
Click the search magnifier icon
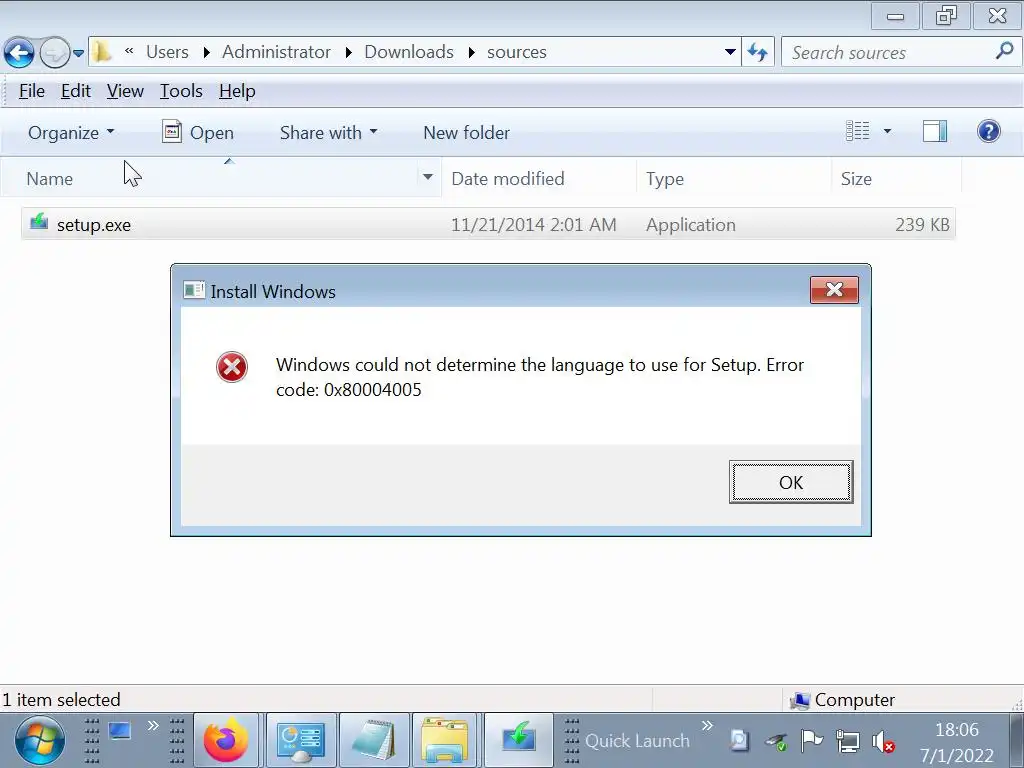(x=1004, y=51)
